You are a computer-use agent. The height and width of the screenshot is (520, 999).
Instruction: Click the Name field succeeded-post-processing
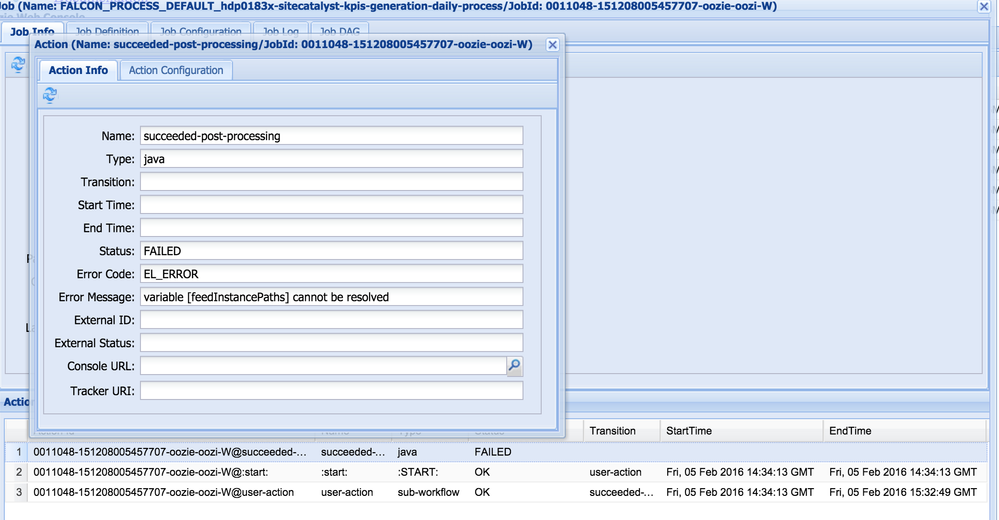tap(331, 136)
